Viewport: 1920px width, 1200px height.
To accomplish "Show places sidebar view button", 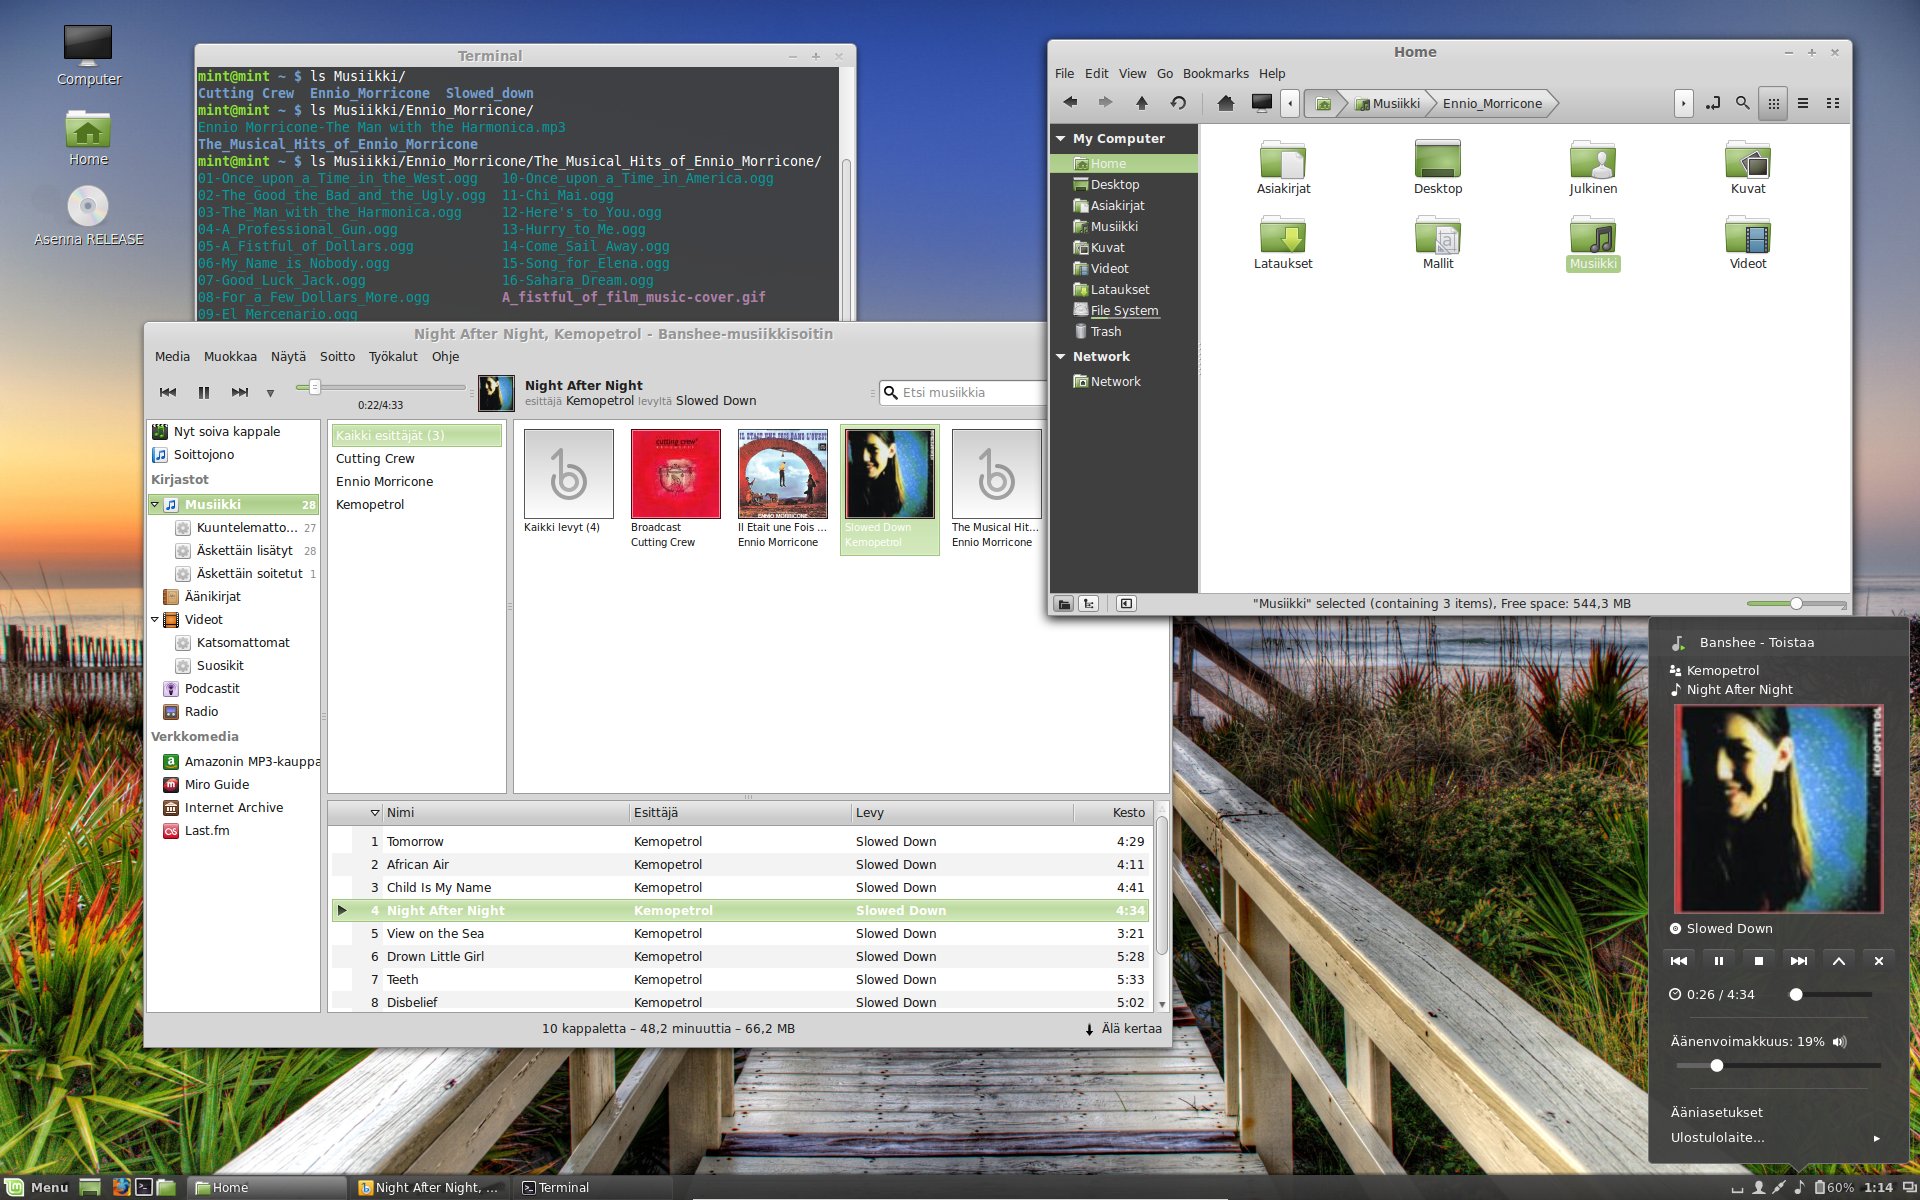I will (1064, 604).
